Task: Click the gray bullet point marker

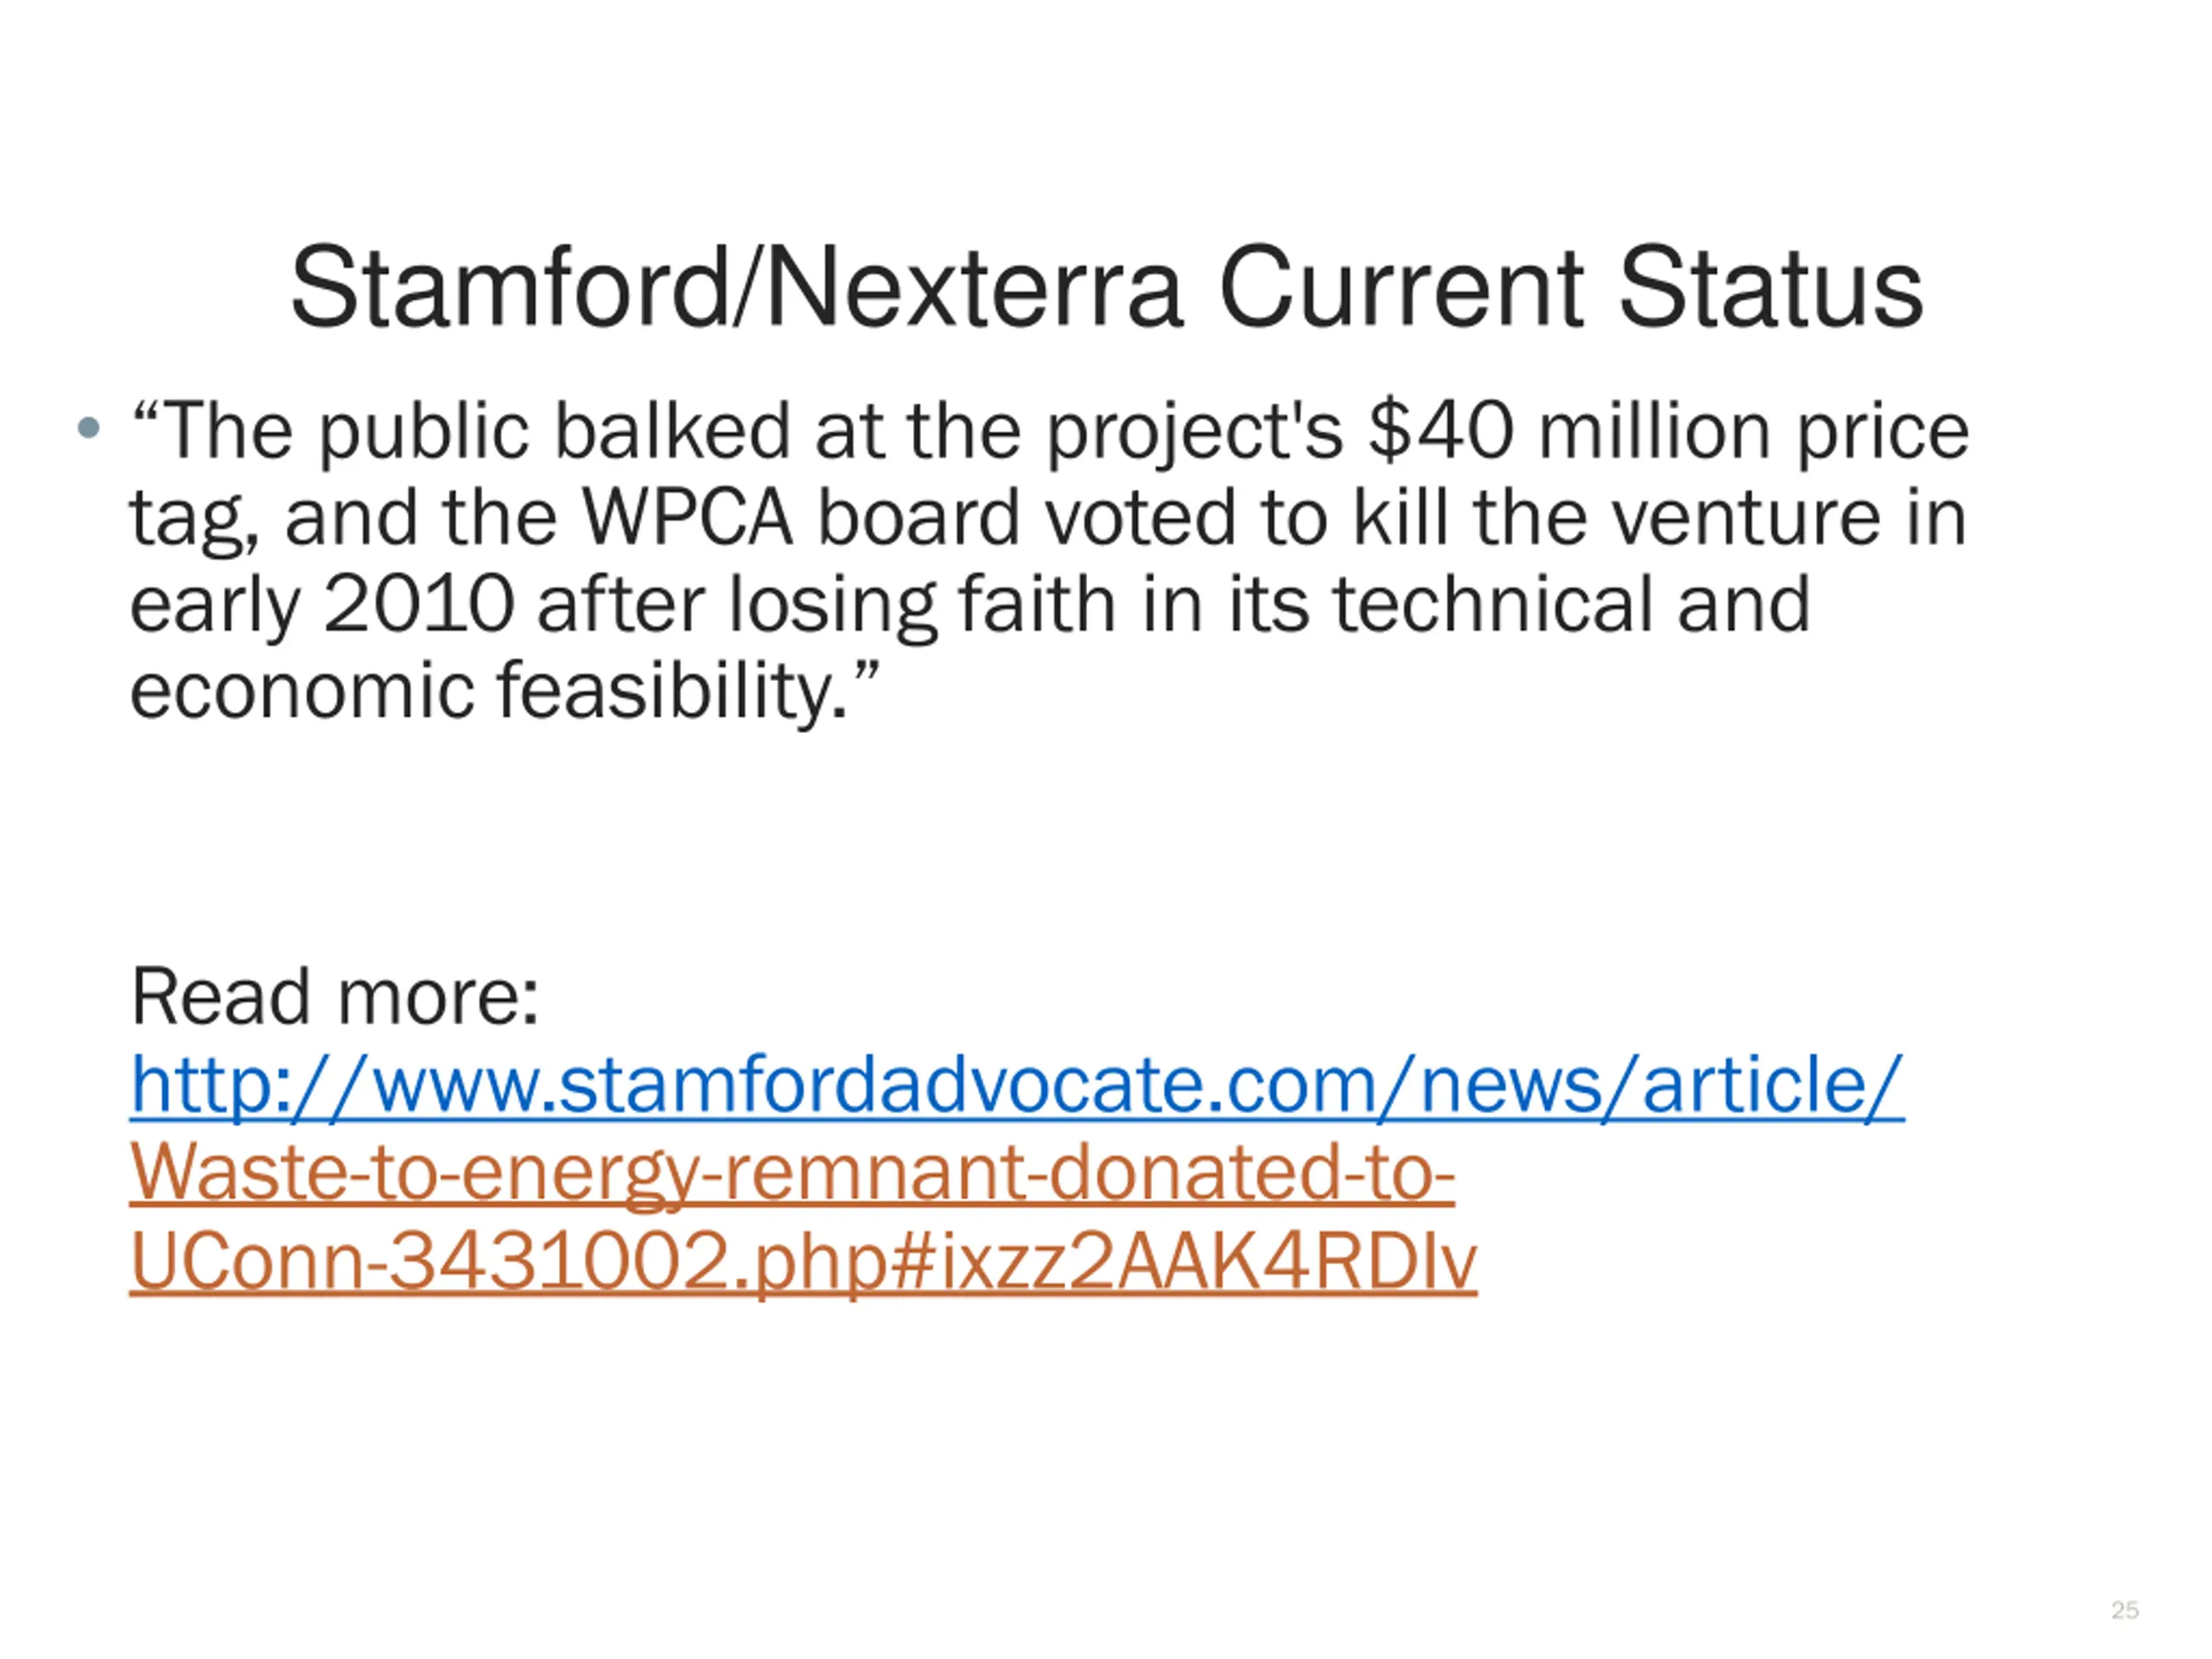Action: (89, 428)
